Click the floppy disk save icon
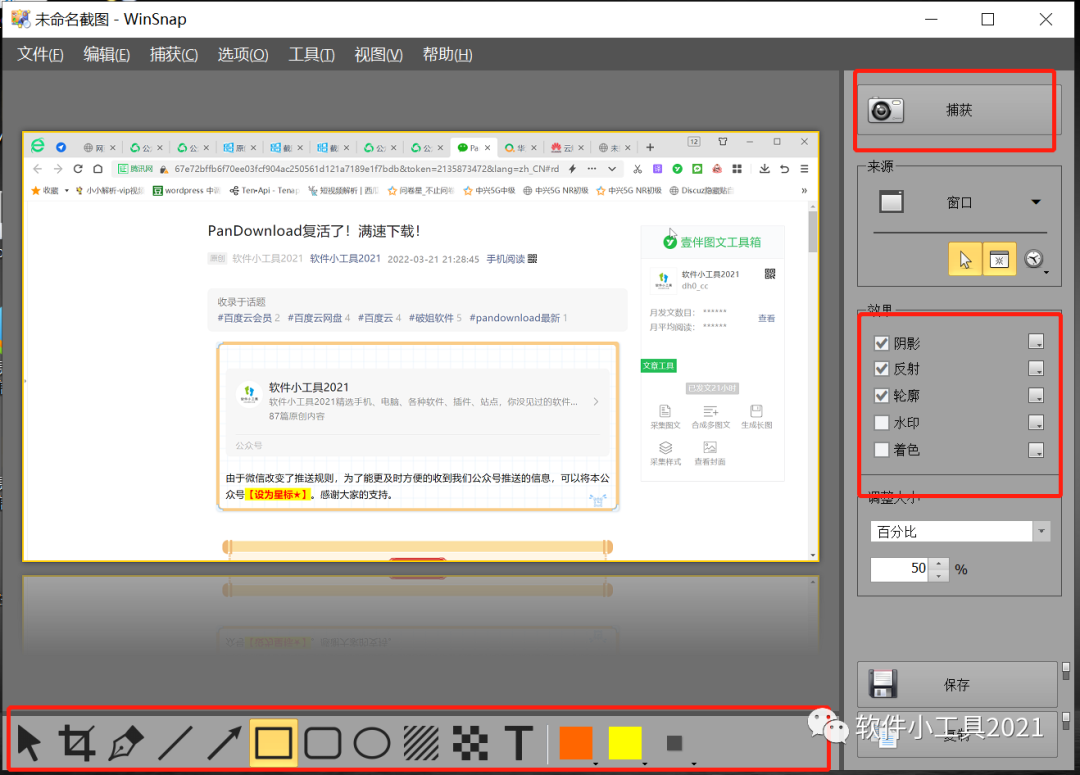1080x775 pixels. [x=882, y=683]
